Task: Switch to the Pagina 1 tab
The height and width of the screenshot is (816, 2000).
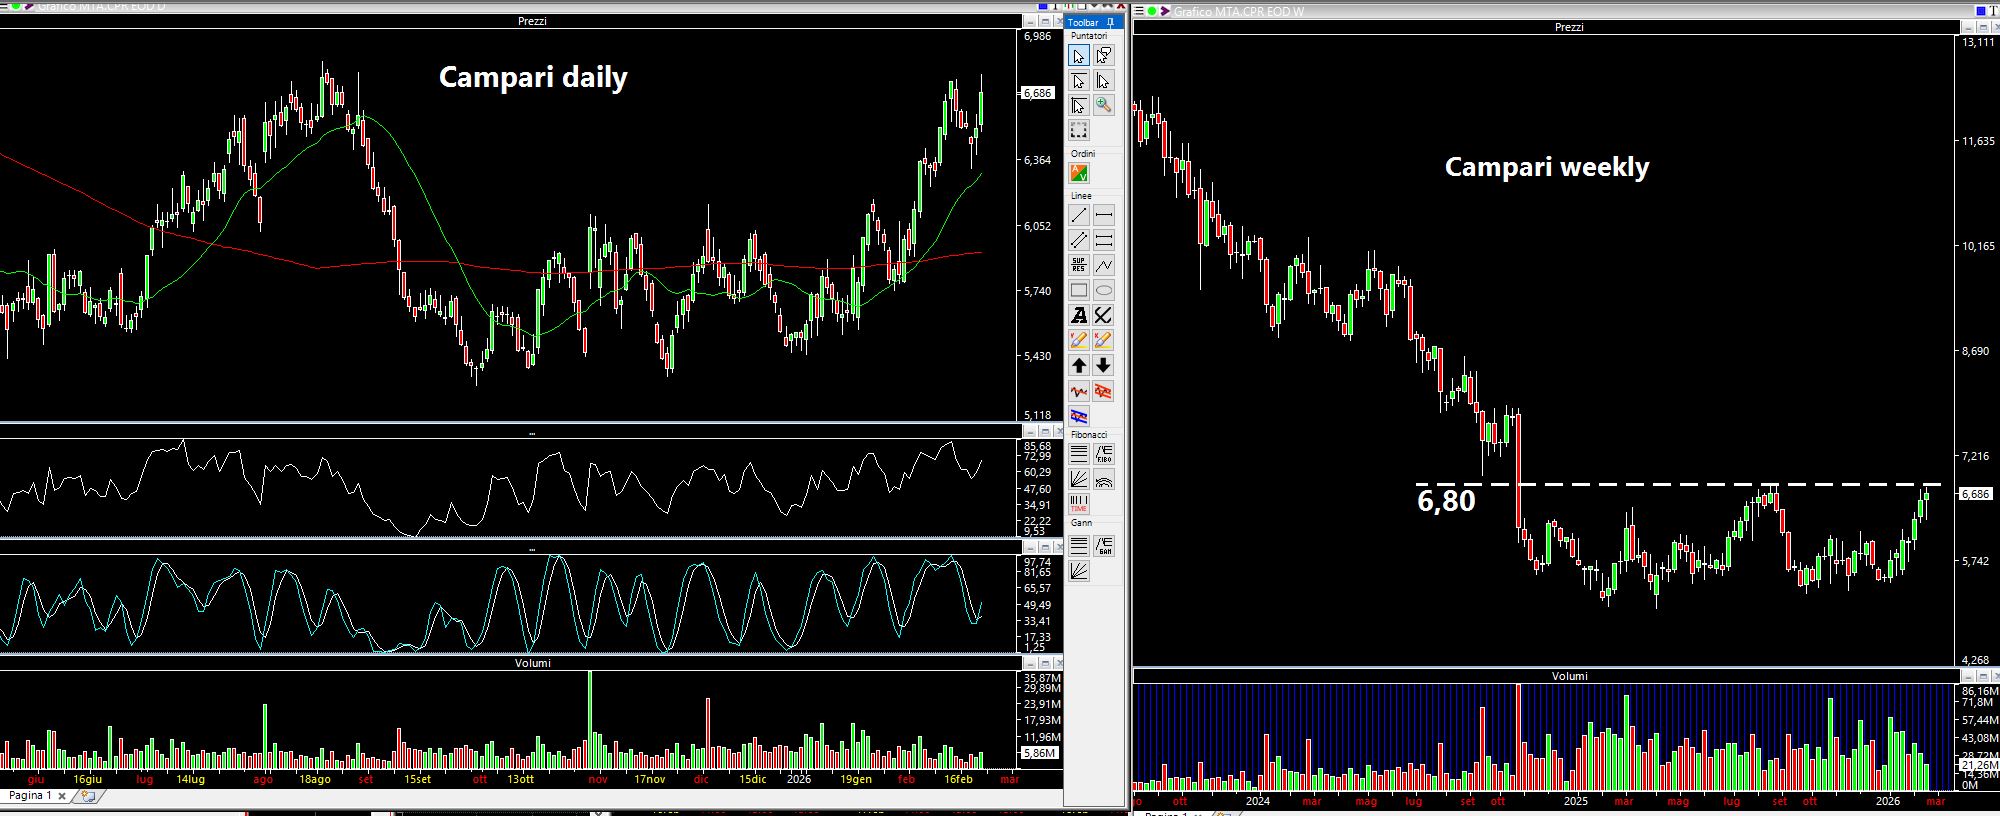Action: [30, 796]
